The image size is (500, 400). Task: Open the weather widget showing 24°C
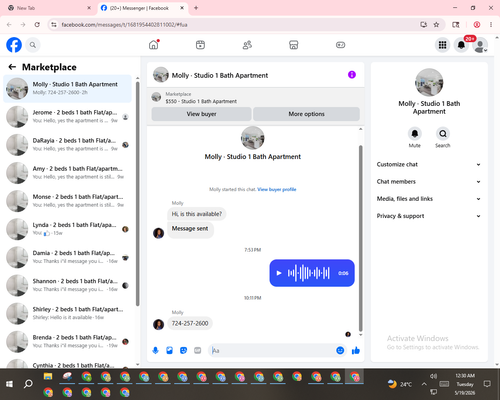(400, 384)
